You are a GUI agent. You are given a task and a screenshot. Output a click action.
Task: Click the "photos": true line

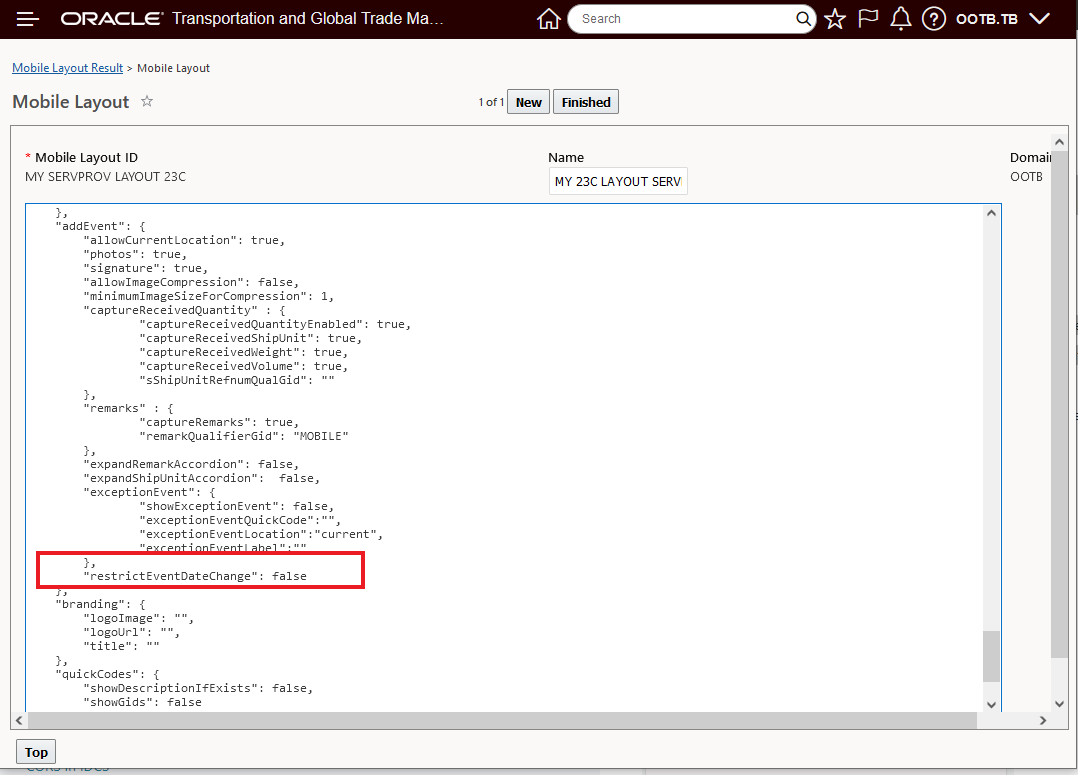(135, 254)
